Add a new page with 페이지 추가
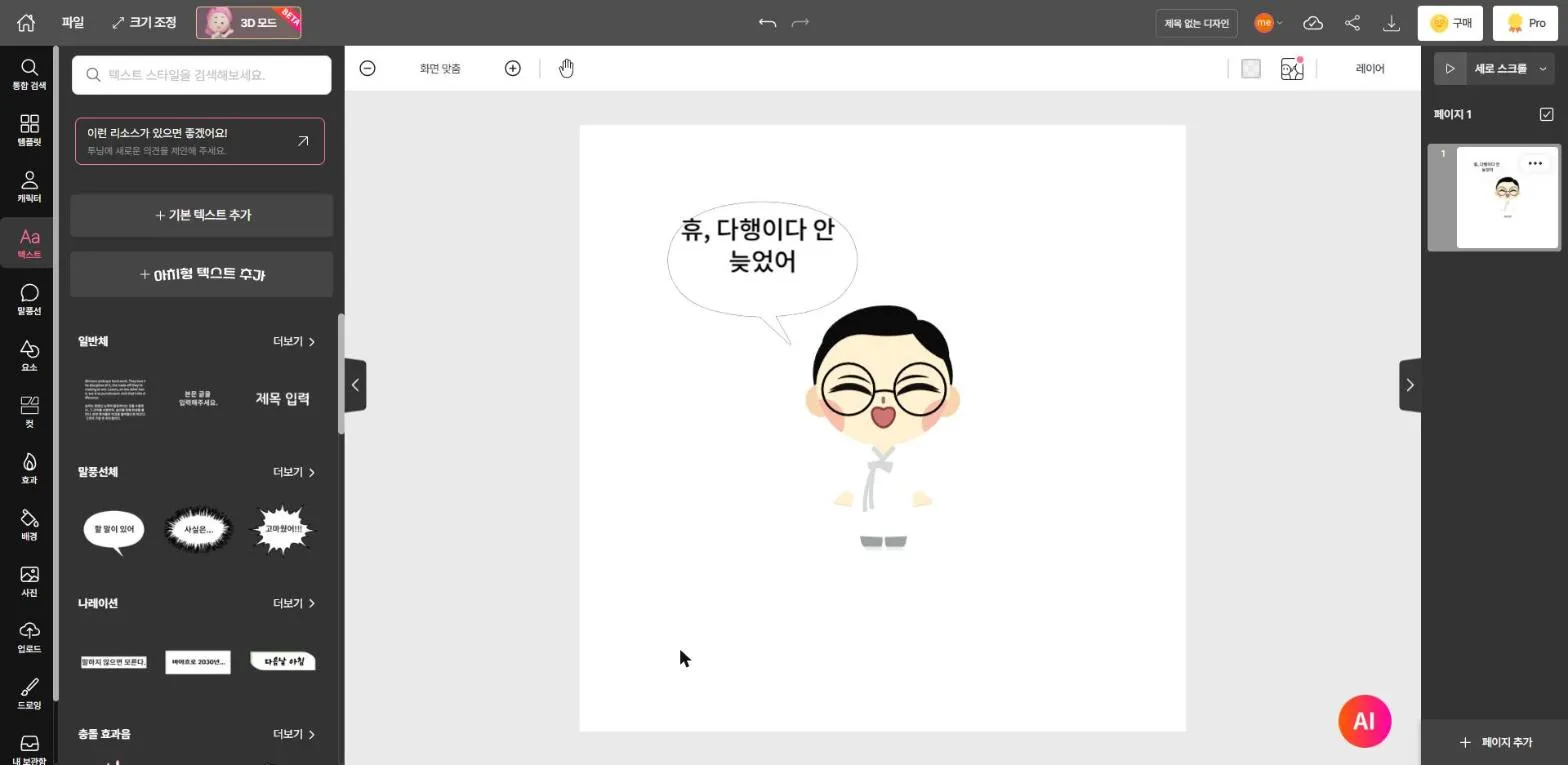This screenshot has height=765, width=1568. tap(1495, 742)
